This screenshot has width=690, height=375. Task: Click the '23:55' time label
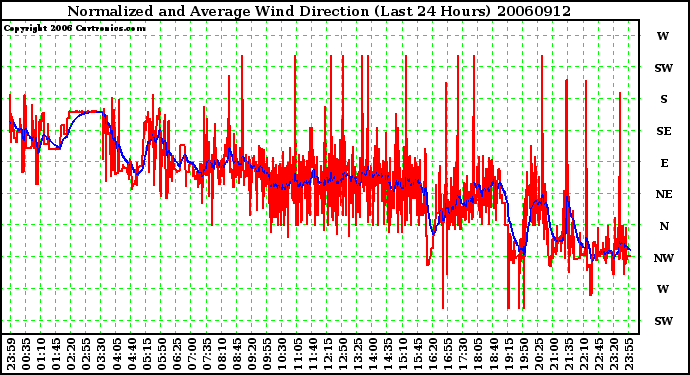click(629, 354)
